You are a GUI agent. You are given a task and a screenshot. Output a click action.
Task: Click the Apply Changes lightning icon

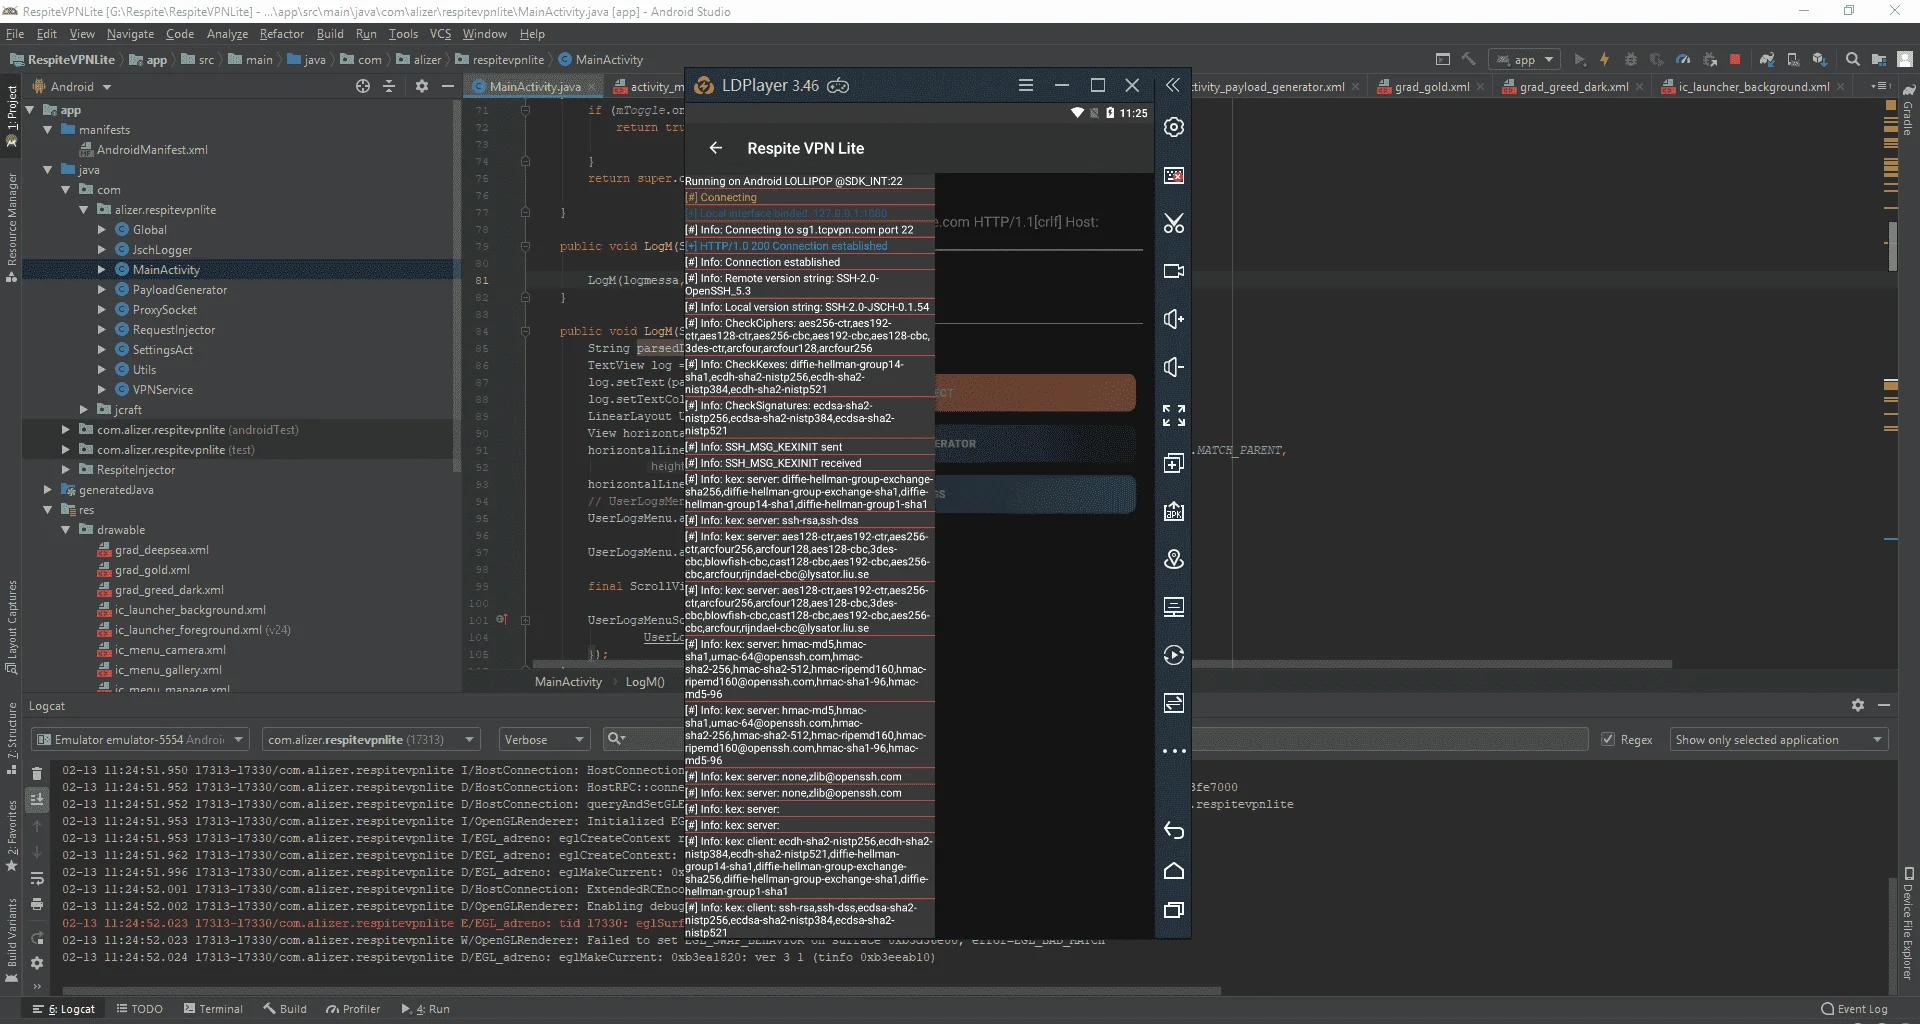coord(1604,59)
